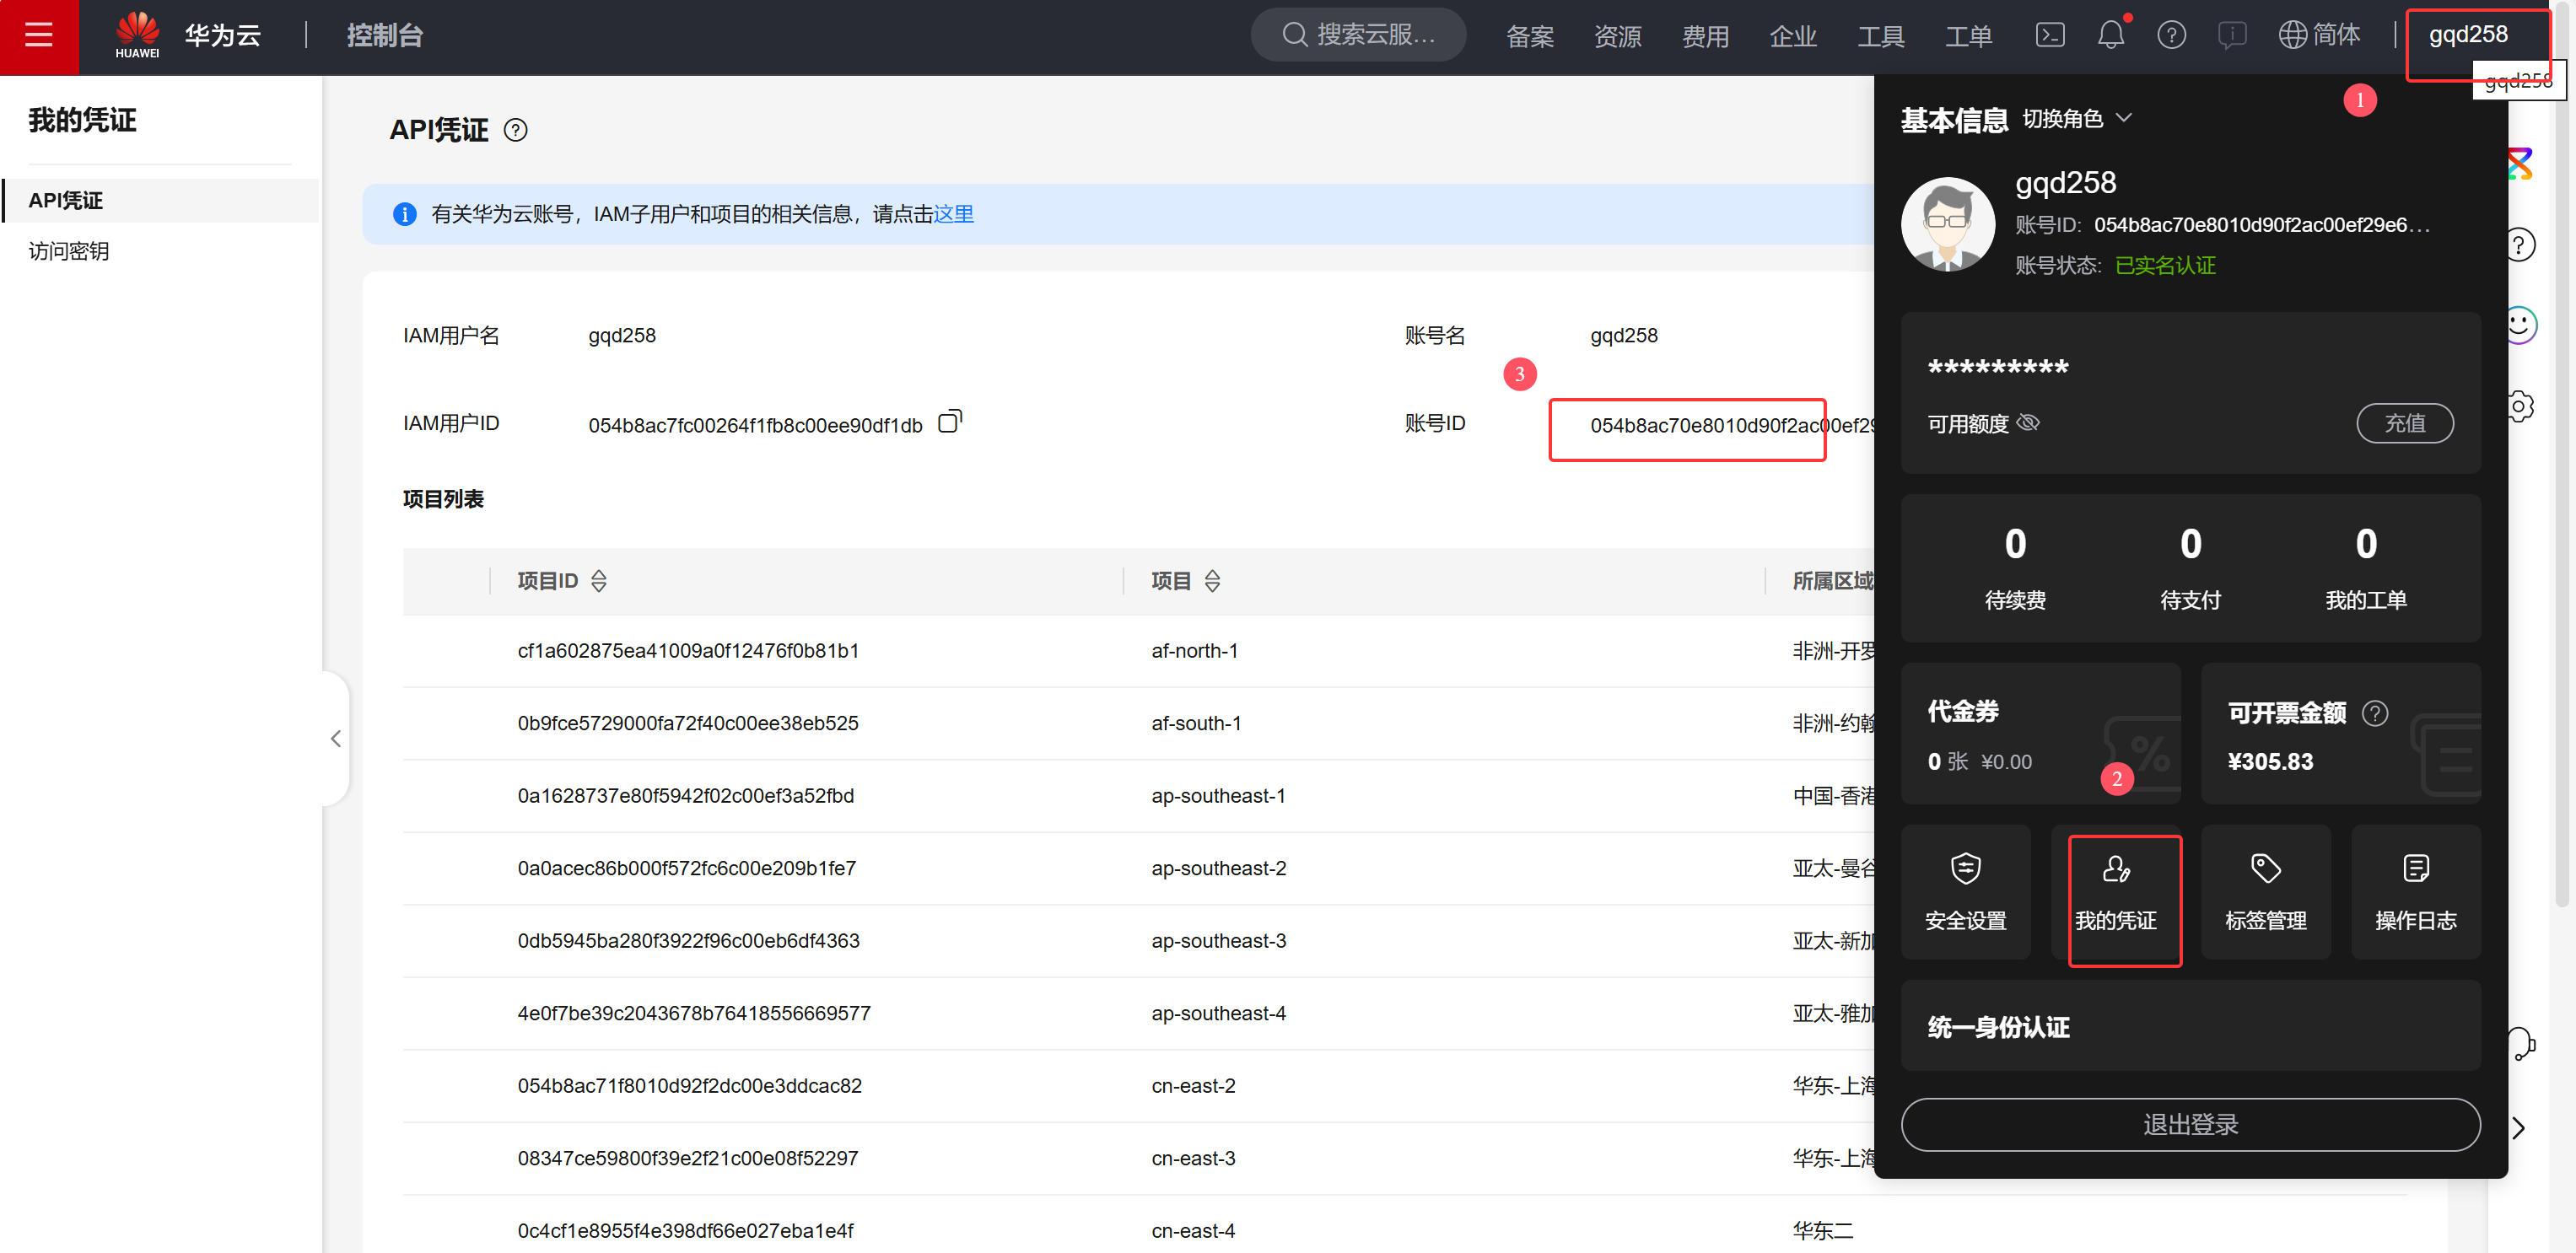Open 我的工单 ticket count
Viewport: 2576px width, 1253px height.
2365,568
